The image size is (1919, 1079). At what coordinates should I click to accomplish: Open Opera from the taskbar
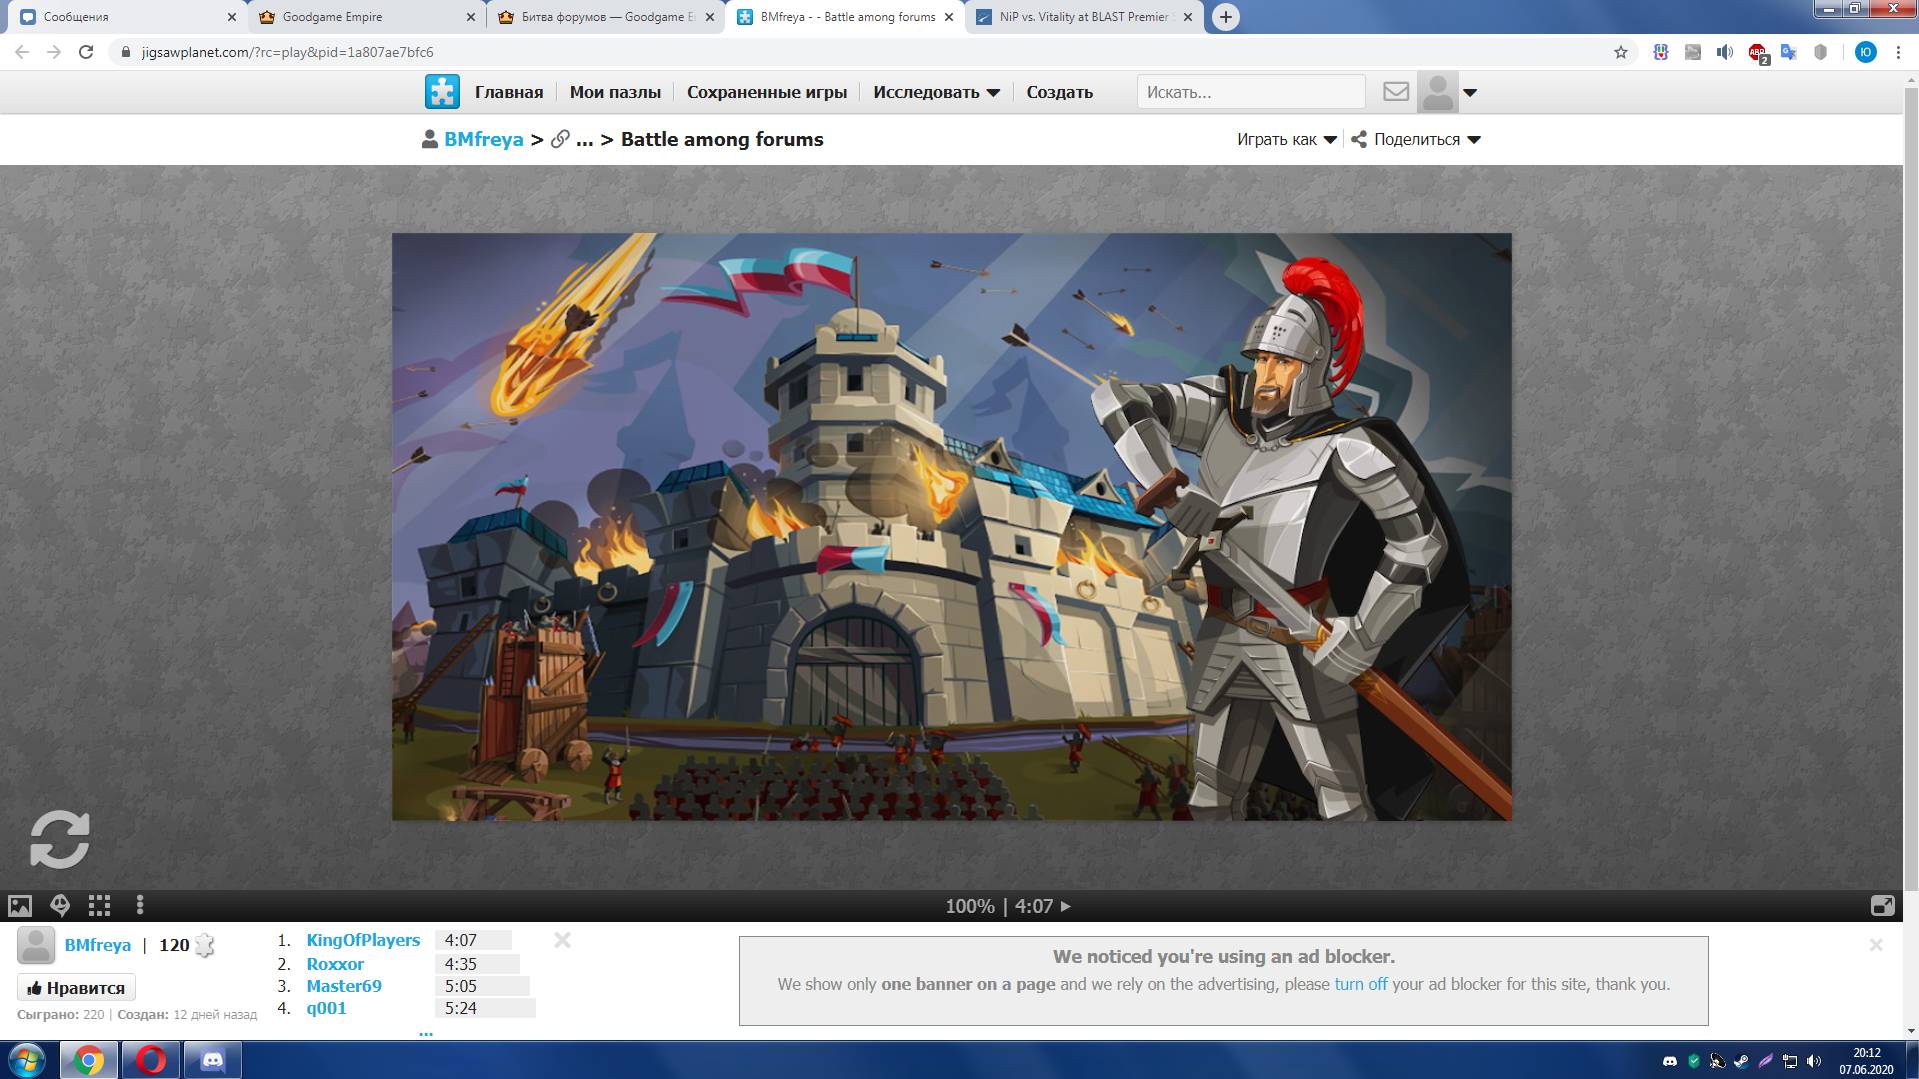click(x=151, y=1060)
